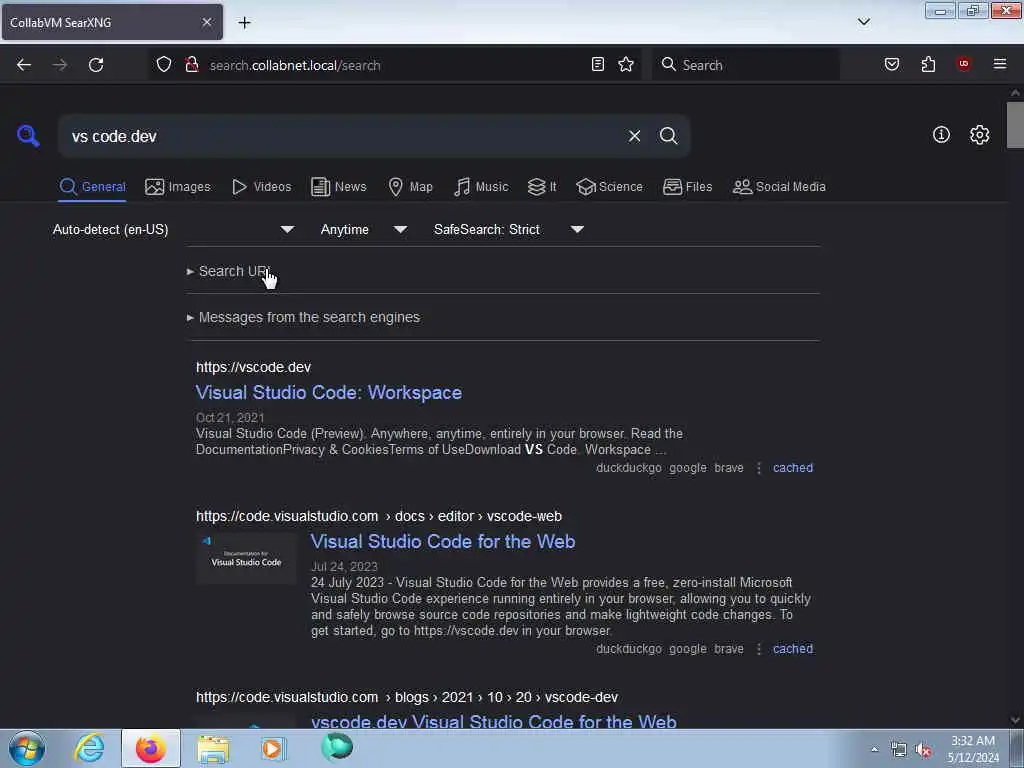Viewport: 1024px width, 768px height.
Task: Switch to the Map category tab
Action: 410,187
